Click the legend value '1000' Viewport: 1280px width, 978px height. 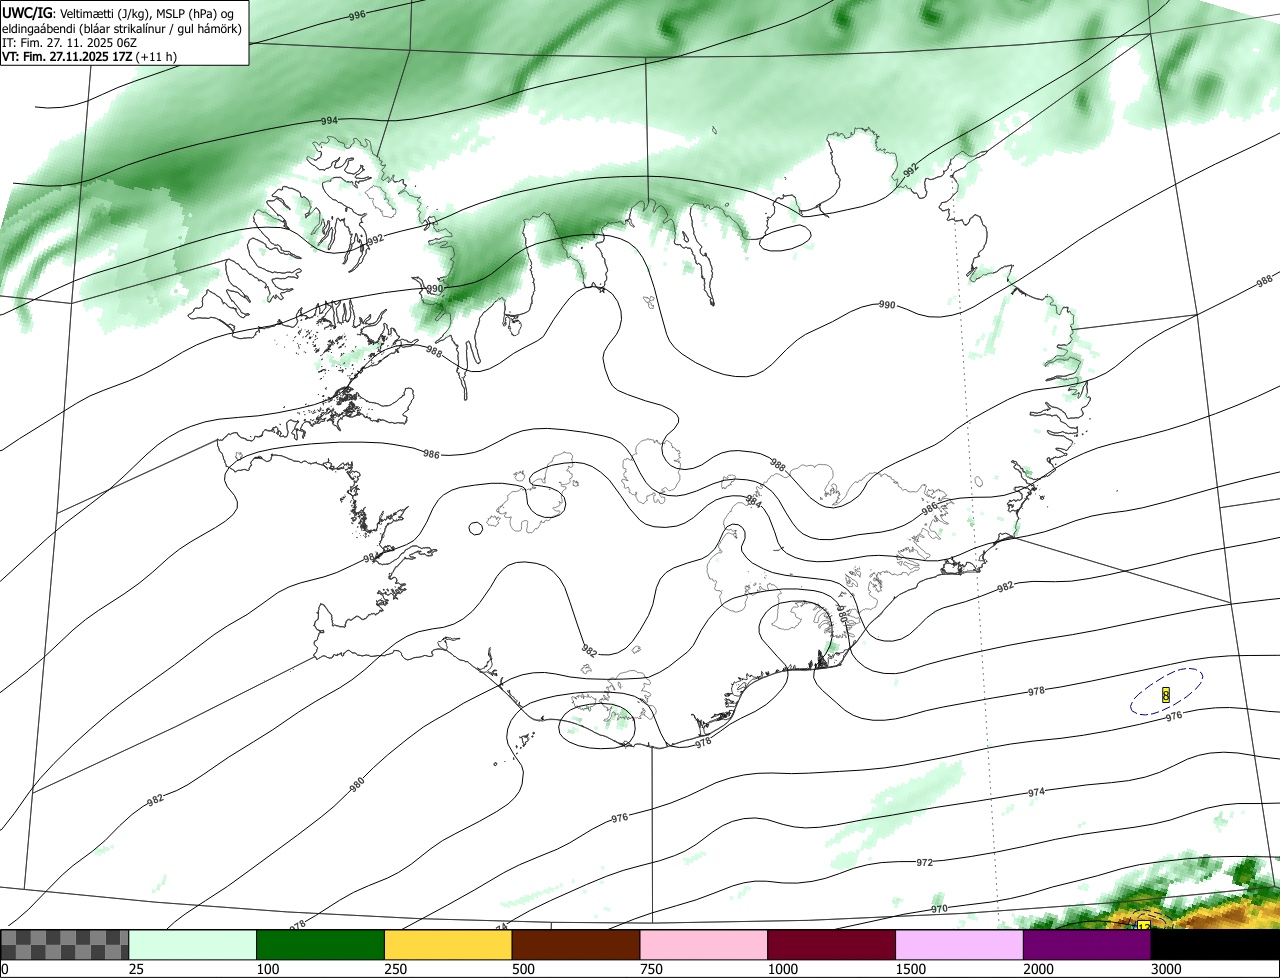[x=783, y=969]
